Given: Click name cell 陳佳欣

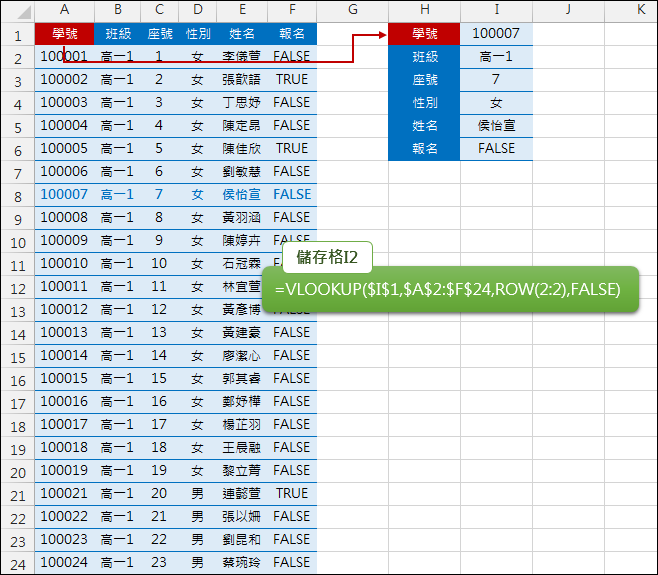Looking at the screenshot, I should pyautogui.click(x=242, y=149).
